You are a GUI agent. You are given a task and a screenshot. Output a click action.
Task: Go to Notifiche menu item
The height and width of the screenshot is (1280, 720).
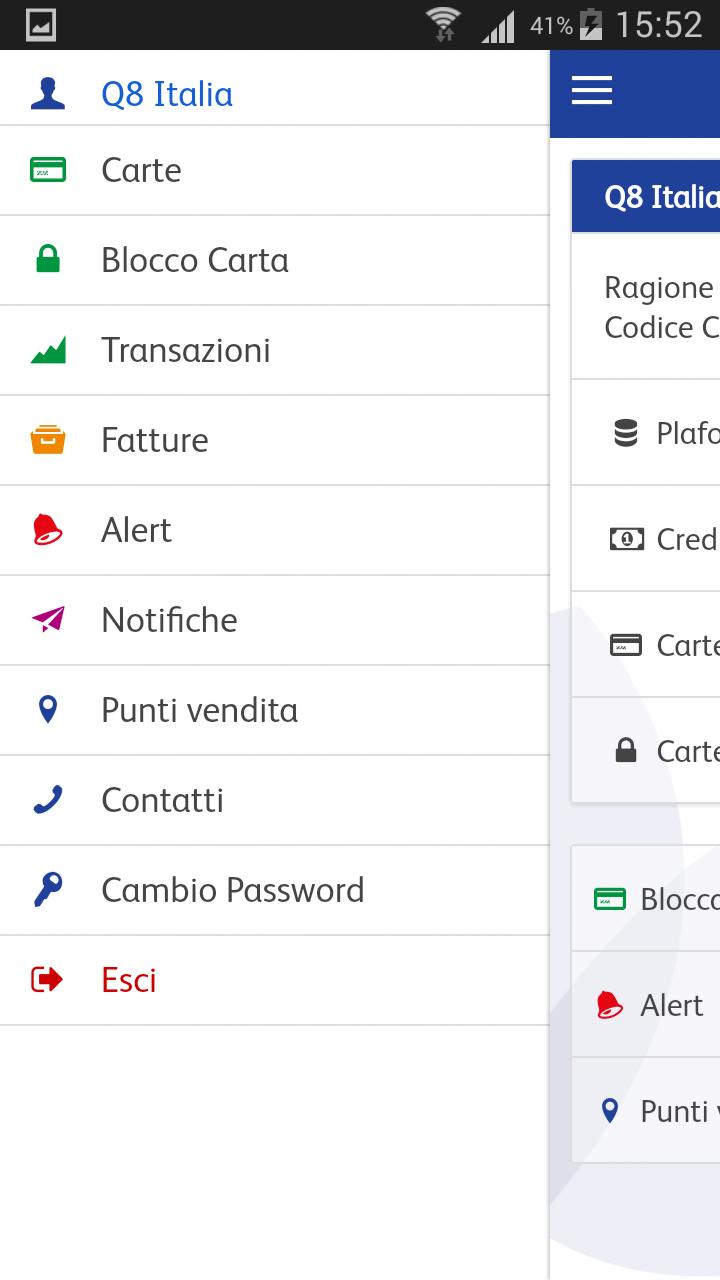[x=170, y=620]
